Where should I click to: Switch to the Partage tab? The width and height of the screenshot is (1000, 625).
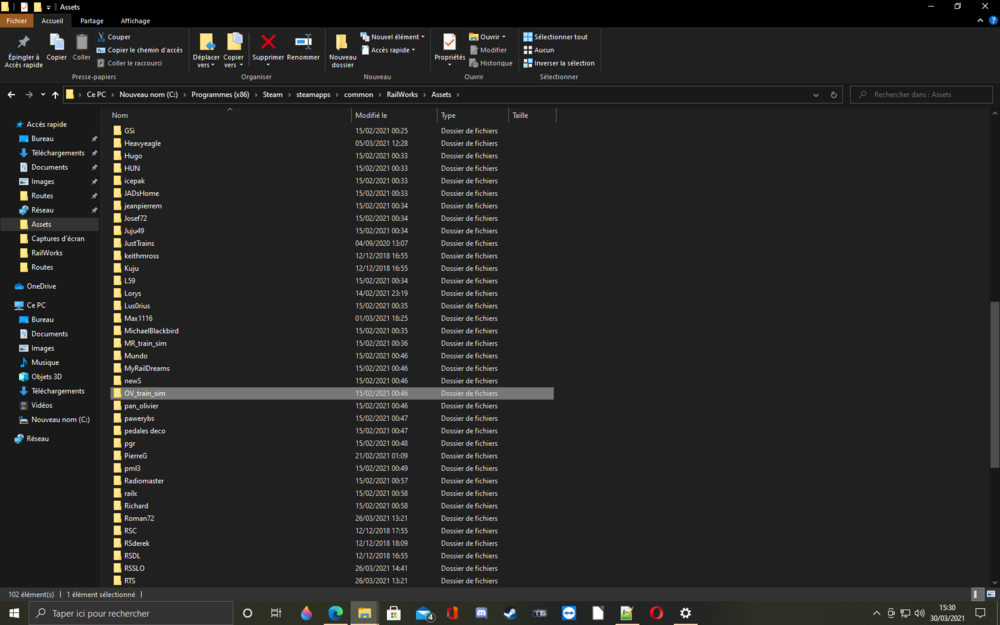(92, 21)
